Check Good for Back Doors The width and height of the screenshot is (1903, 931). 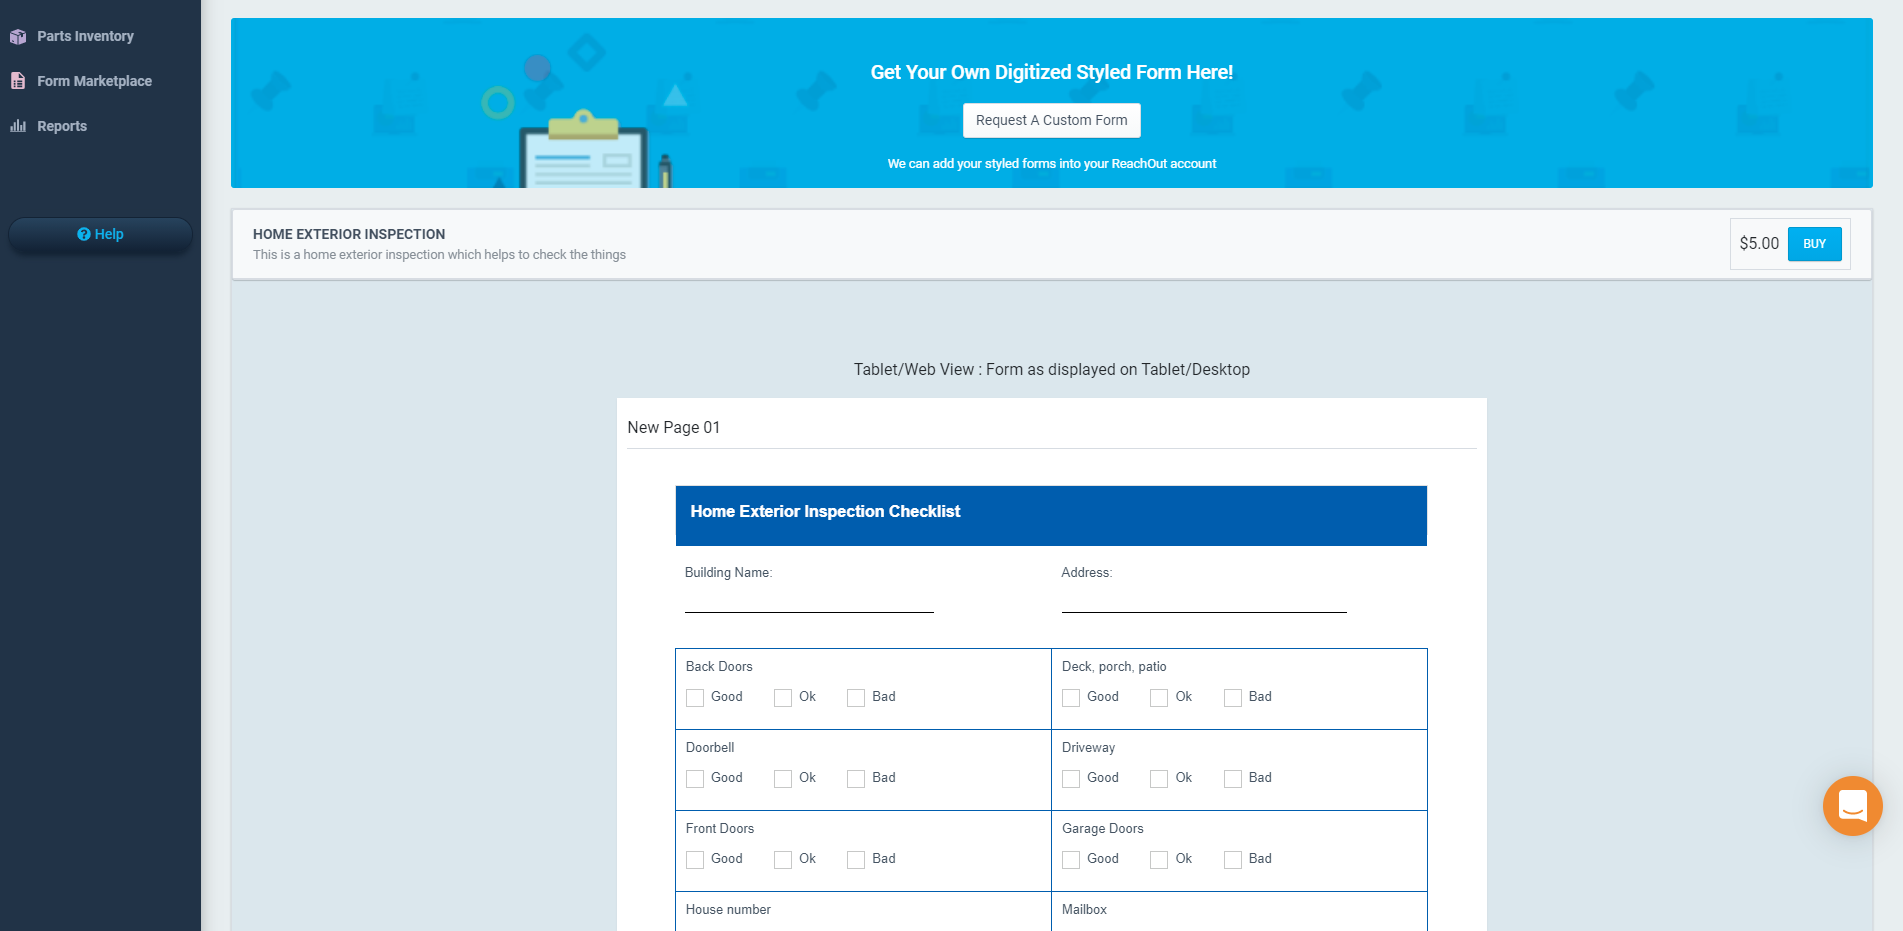tap(695, 697)
